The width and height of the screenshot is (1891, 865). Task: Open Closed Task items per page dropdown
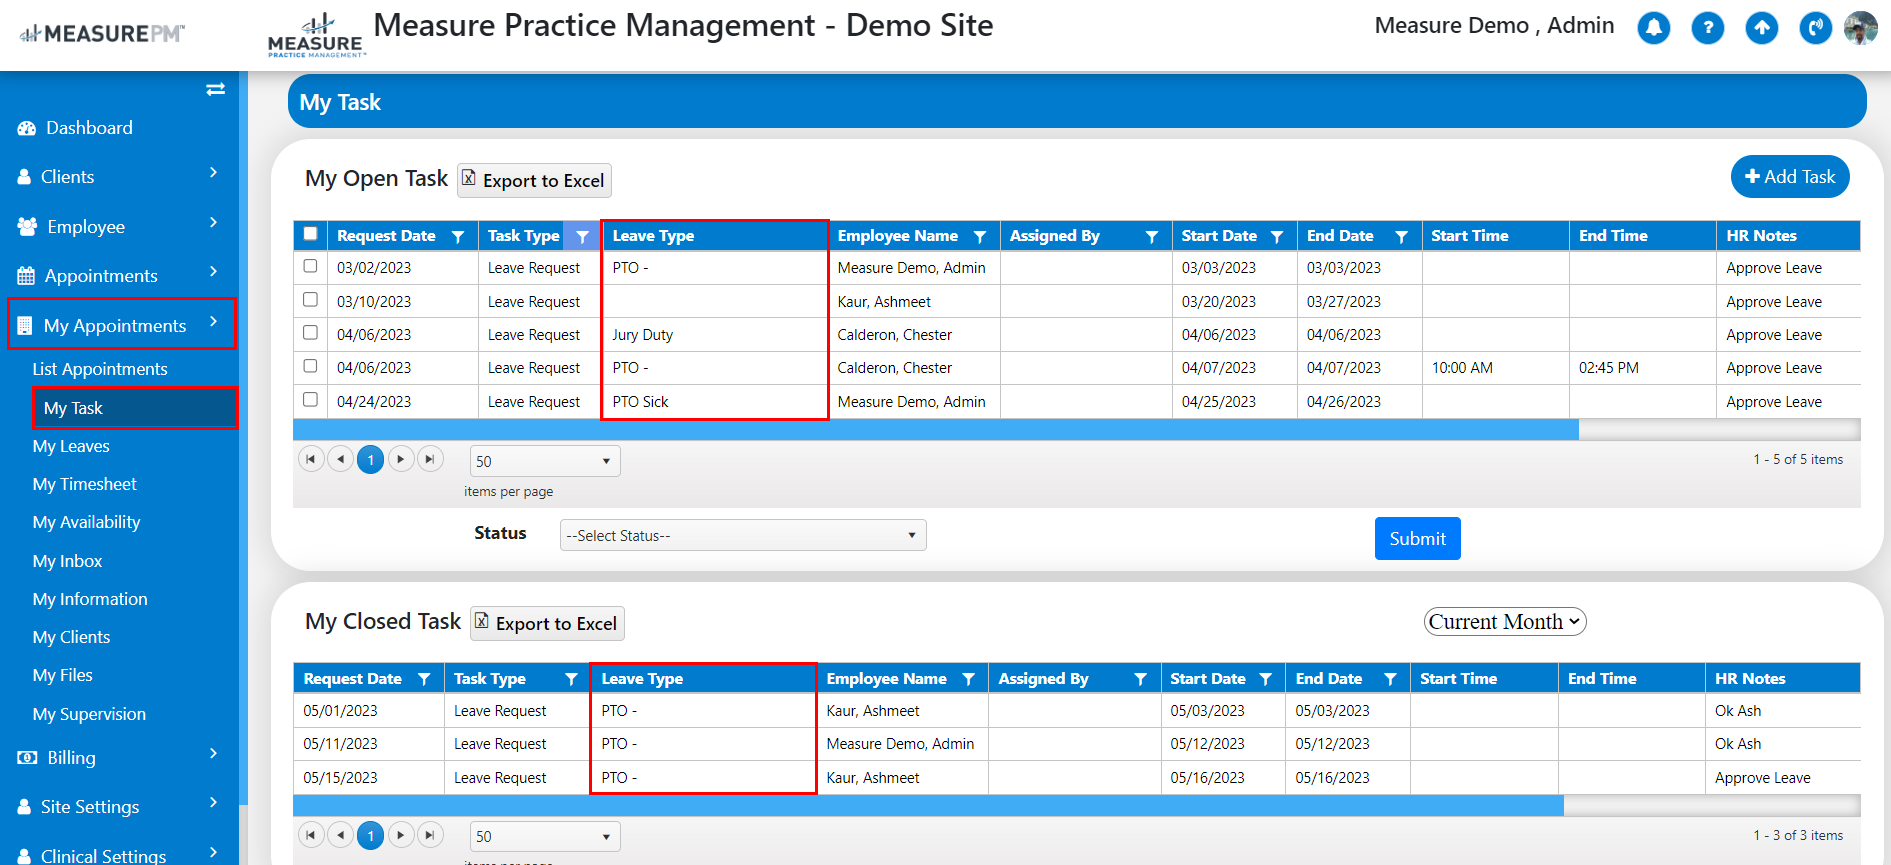click(x=545, y=836)
